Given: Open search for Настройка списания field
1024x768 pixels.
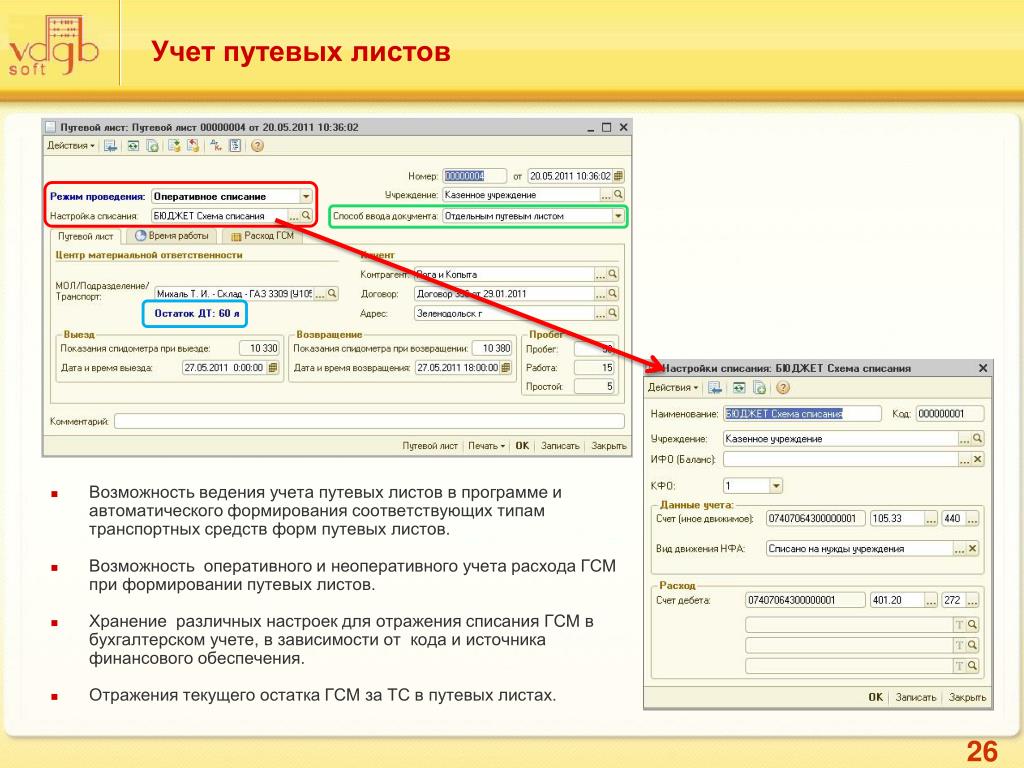Looking at the screenshot, I should pos(306,215).
